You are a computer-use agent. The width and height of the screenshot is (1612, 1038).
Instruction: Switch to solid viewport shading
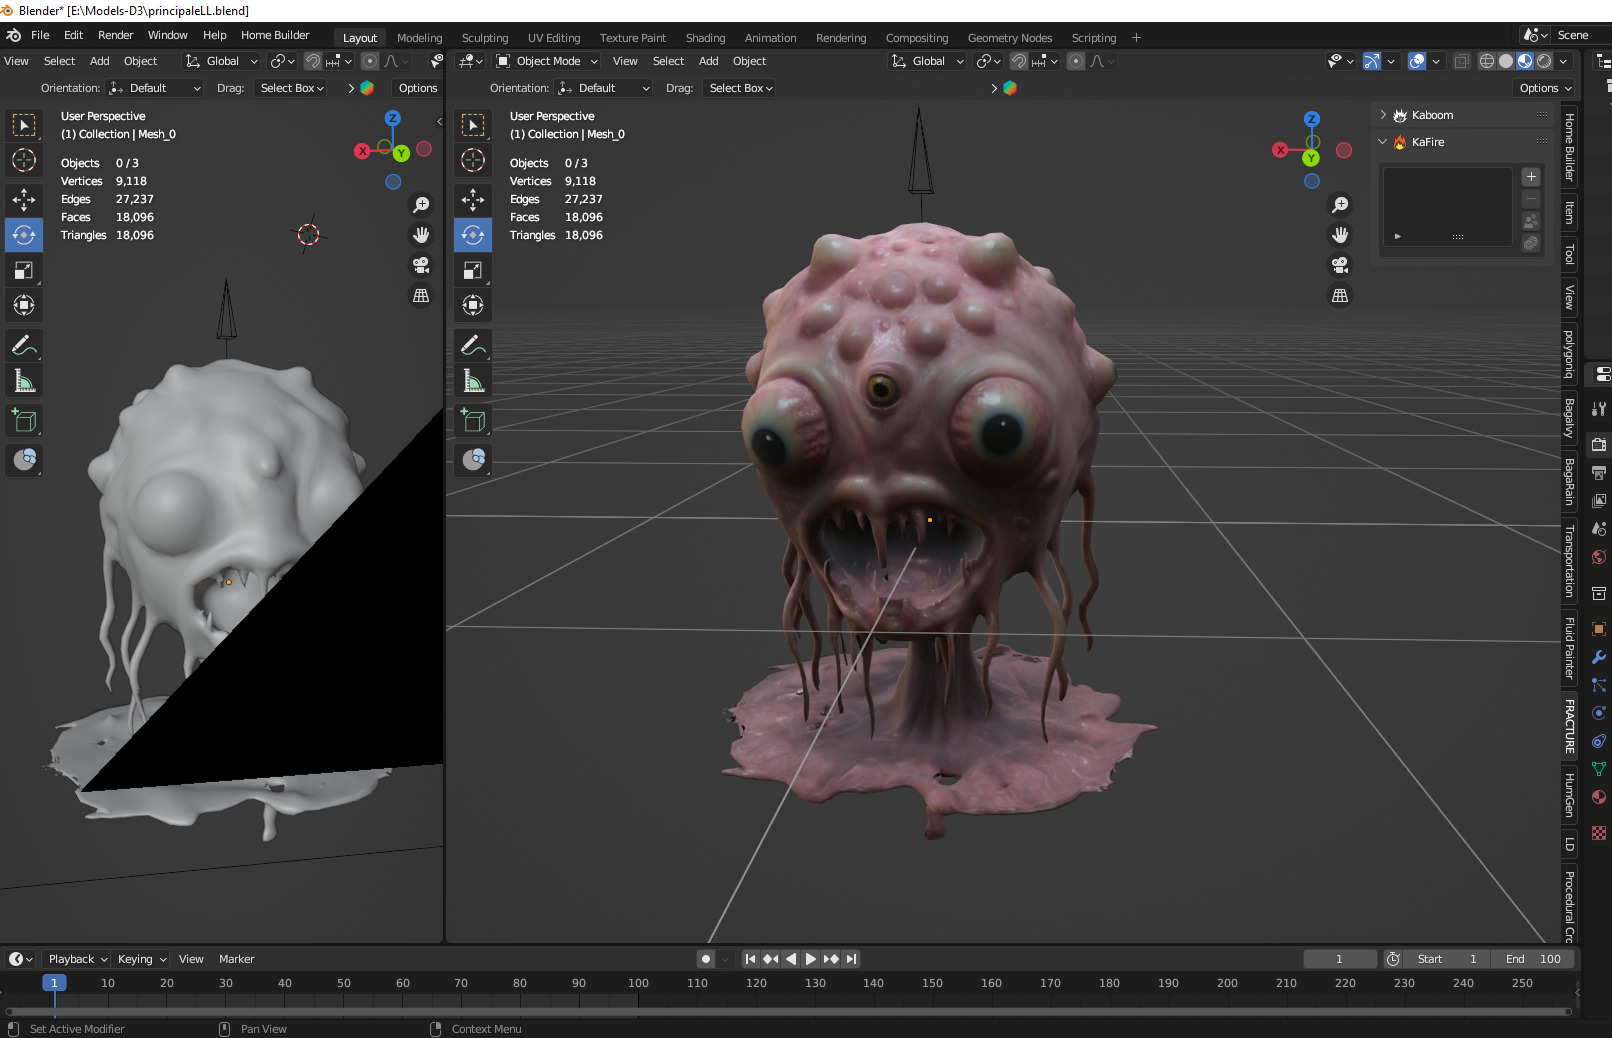click(x=1506, y=61)
